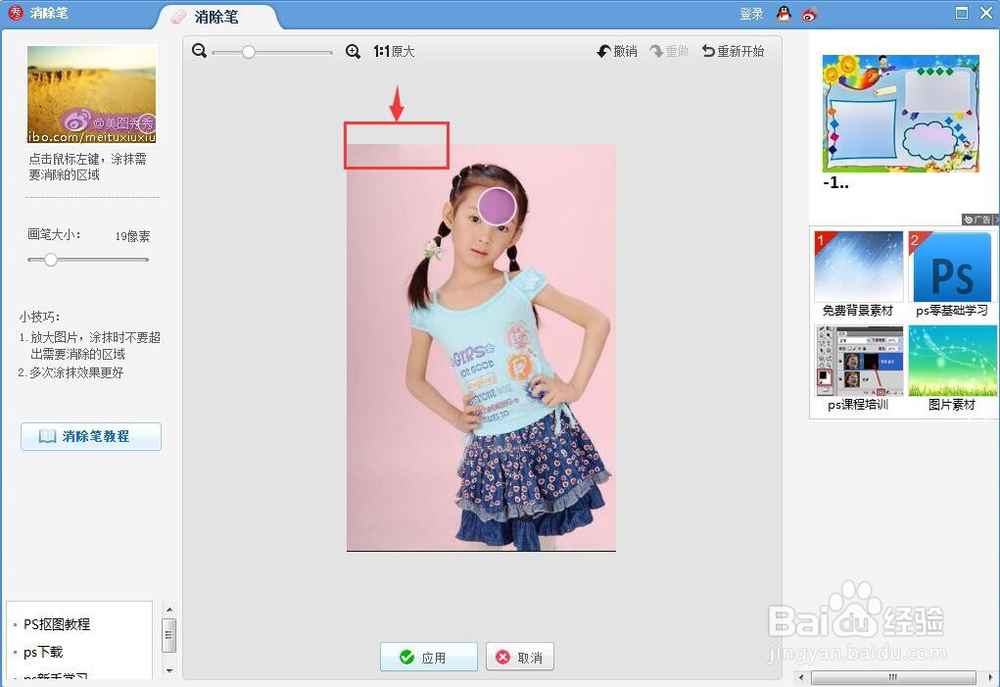Select the zoom out magnifier icon
The width and height of the screenshot is (1000, 687).
click(199, 50)
